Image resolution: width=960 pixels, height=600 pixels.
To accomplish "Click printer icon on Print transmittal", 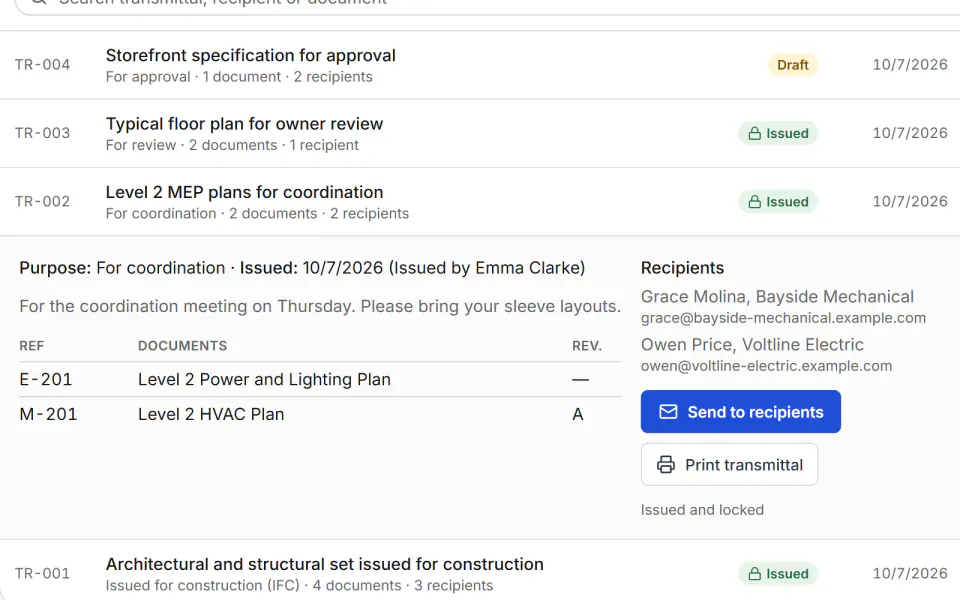I will coord(666,465).
